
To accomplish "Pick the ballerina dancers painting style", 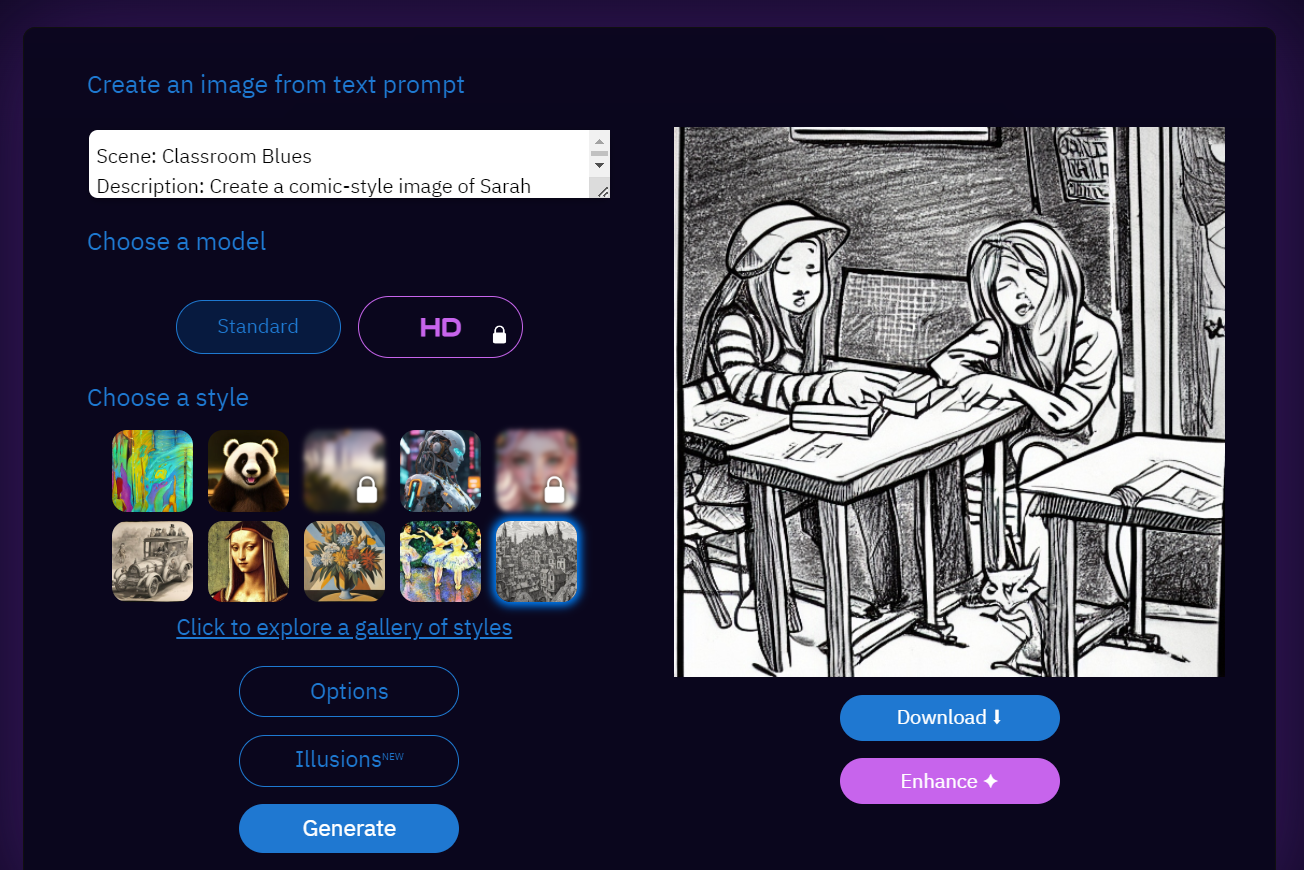I will (x=440, y=561).
